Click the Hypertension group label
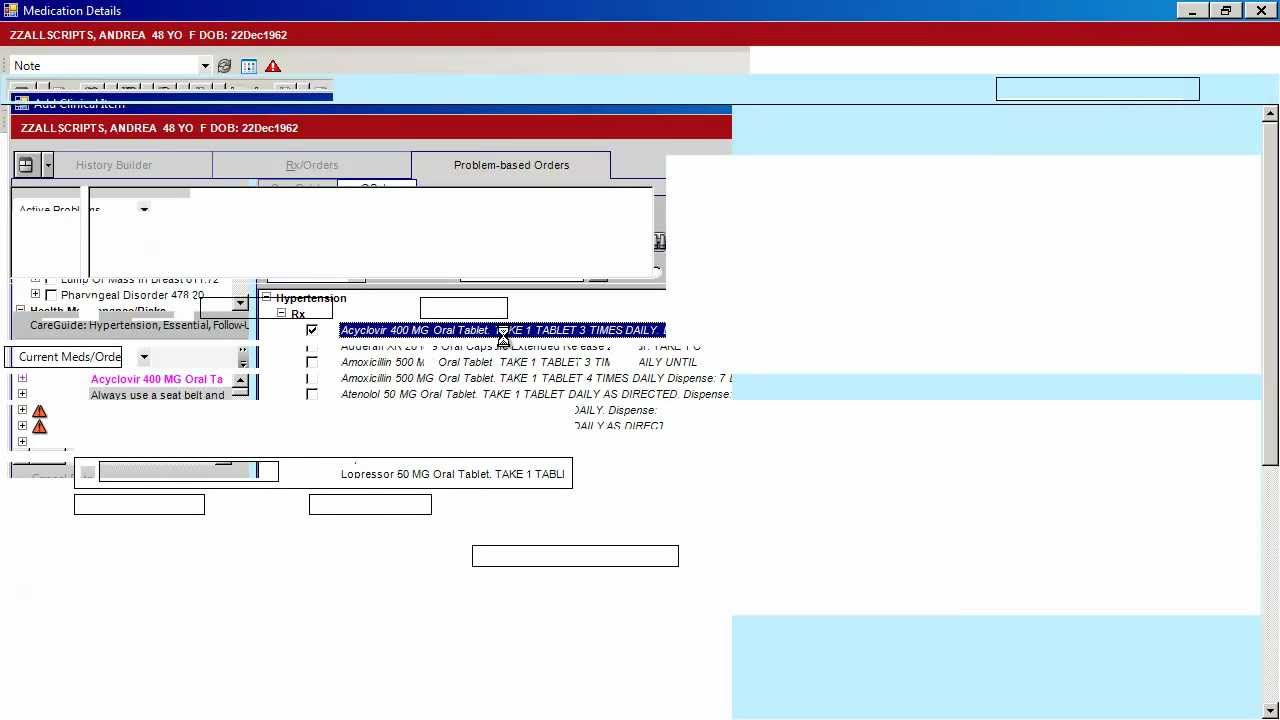The width and height of the screenshot is (1280, 720). tap(311, 298)
